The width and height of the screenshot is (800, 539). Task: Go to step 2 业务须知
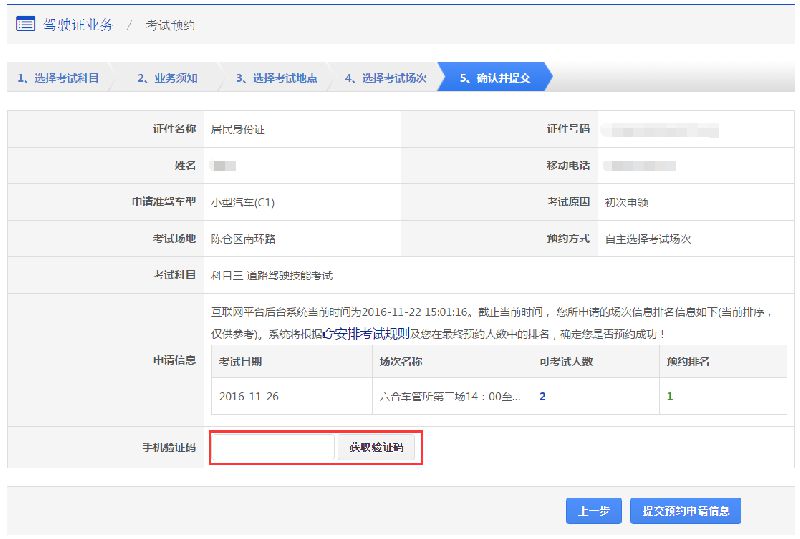(x=167, y=78)
